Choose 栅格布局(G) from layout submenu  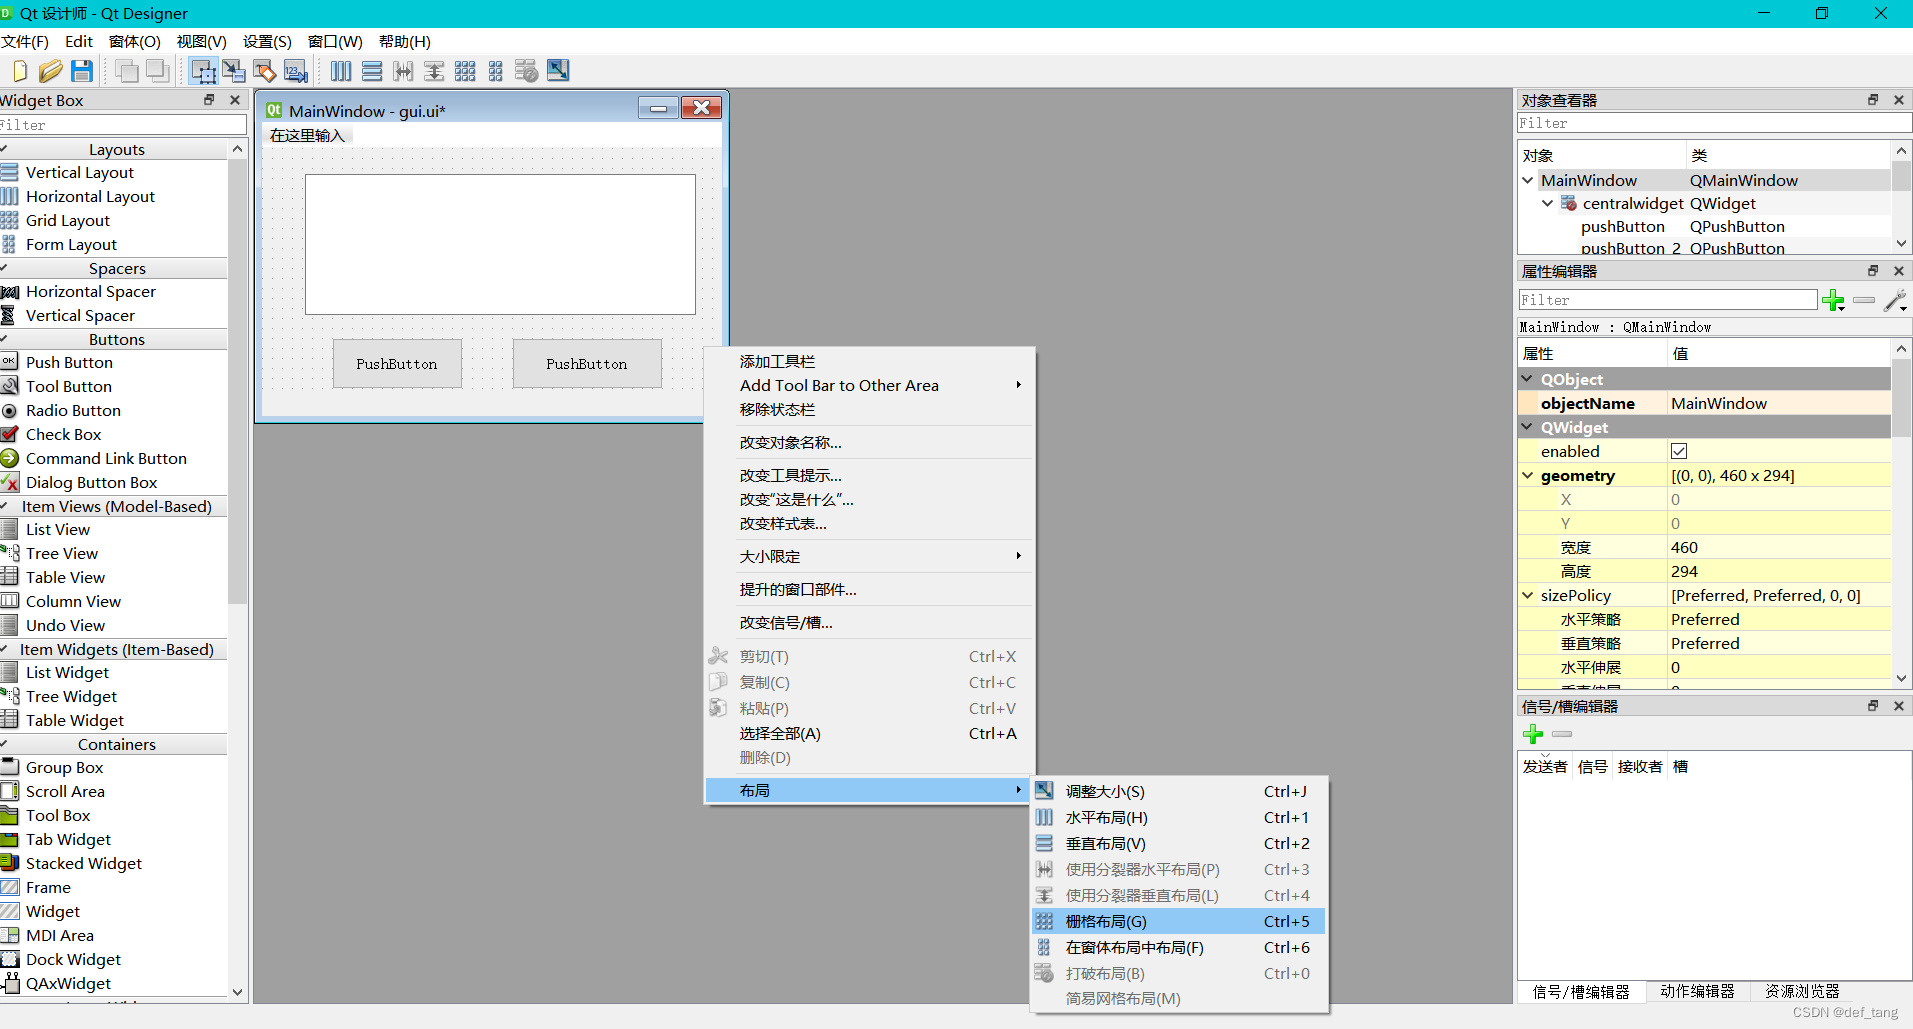(1179, 921)
